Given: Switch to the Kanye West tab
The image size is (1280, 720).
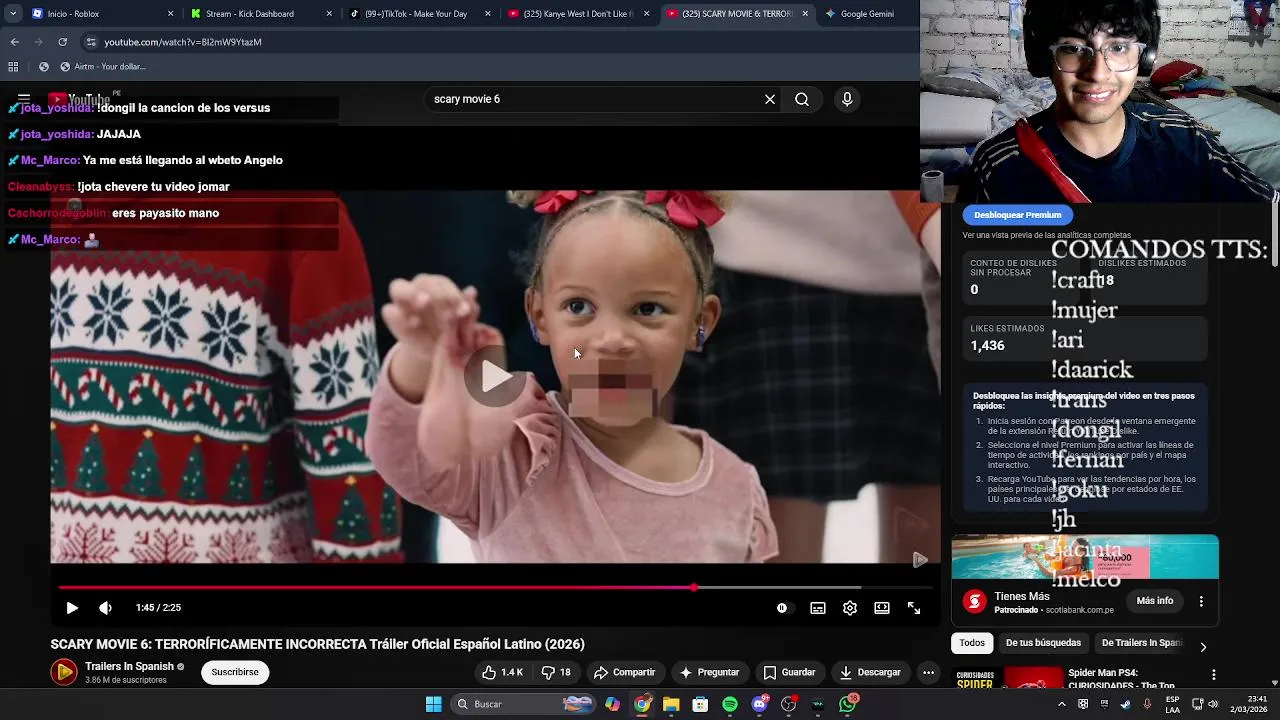Looking at the screenshot, I should [578, 14].
